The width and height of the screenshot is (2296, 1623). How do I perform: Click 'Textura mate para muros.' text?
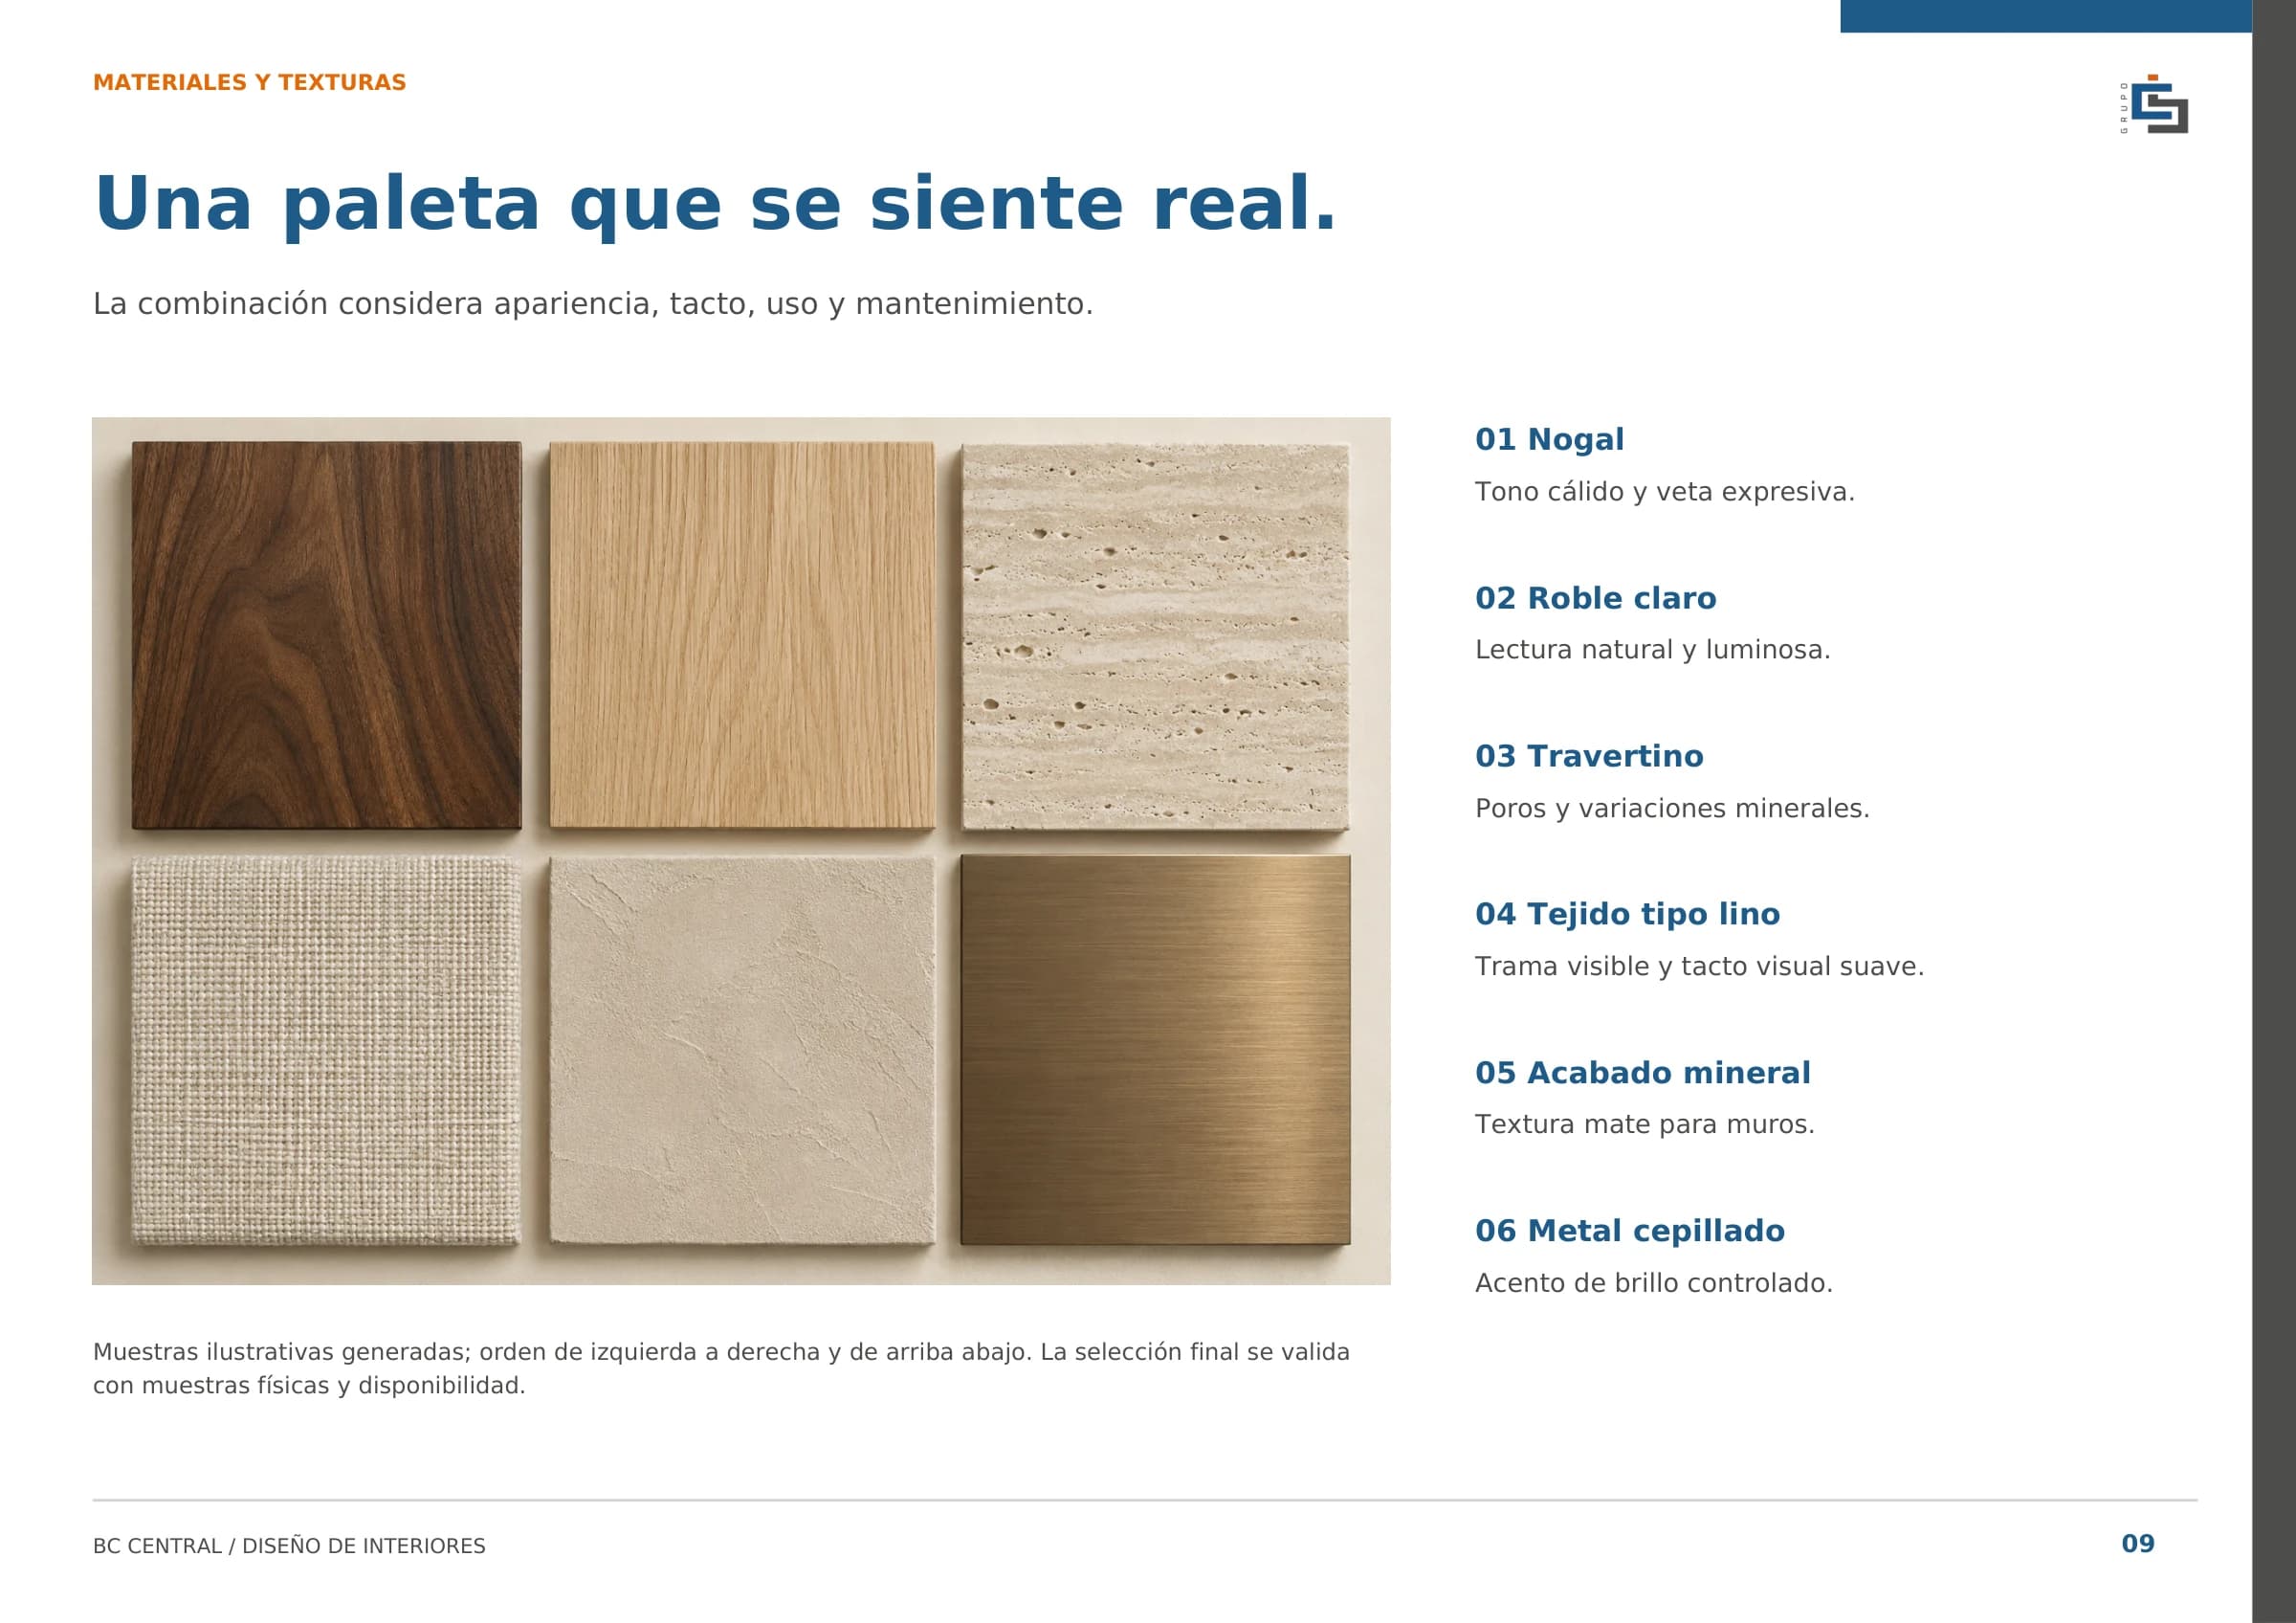(x=1644, y=1124)
